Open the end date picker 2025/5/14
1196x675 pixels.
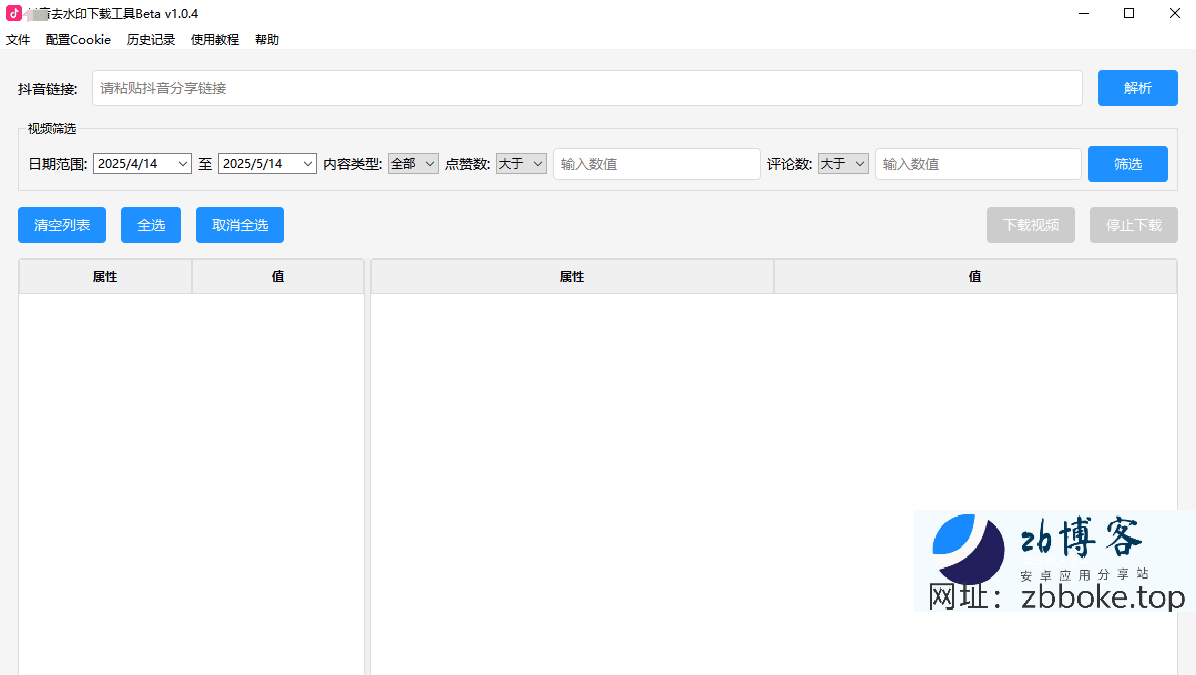[x=267, y=164]
